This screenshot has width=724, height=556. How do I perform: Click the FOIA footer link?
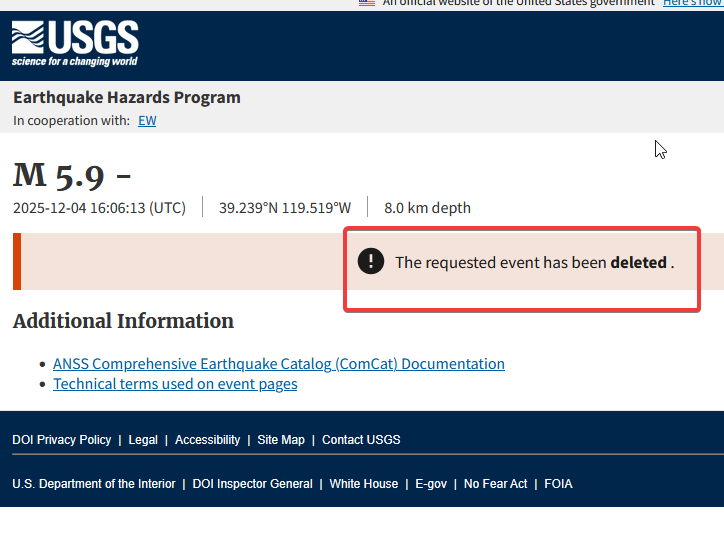(x=558, y=484)
